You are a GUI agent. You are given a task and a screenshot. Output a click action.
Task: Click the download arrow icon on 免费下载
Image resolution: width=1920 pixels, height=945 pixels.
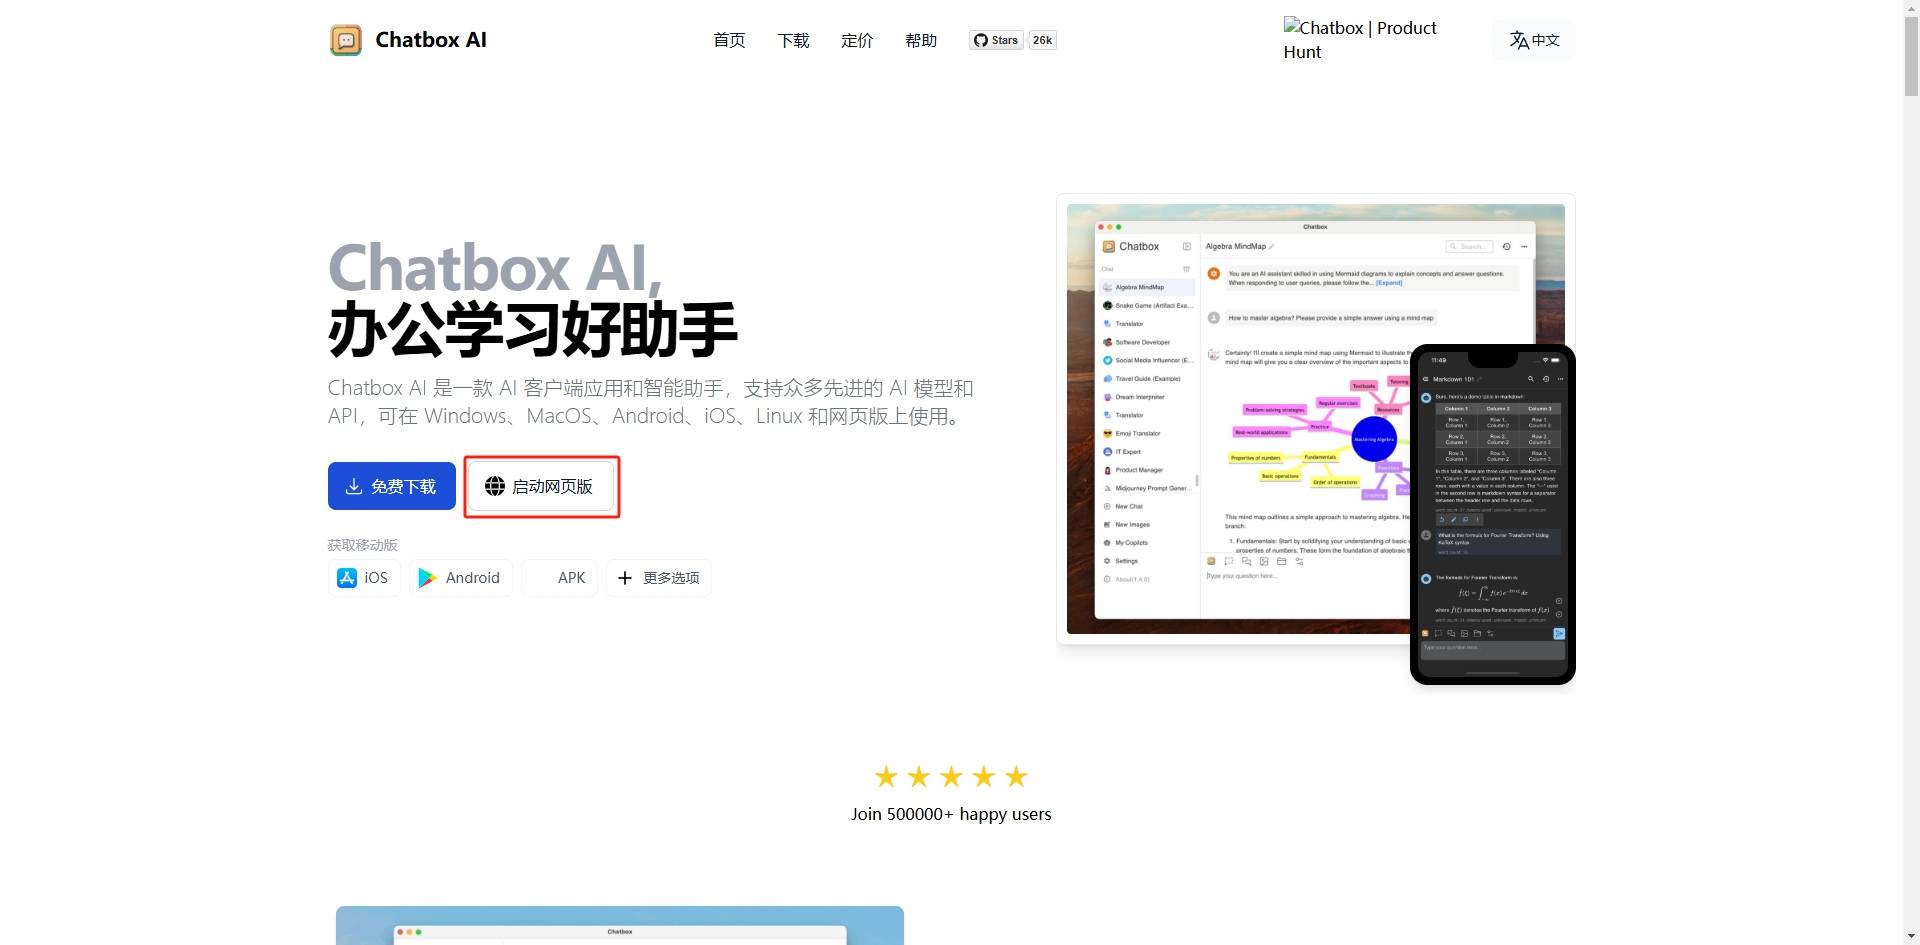(354, 486)
